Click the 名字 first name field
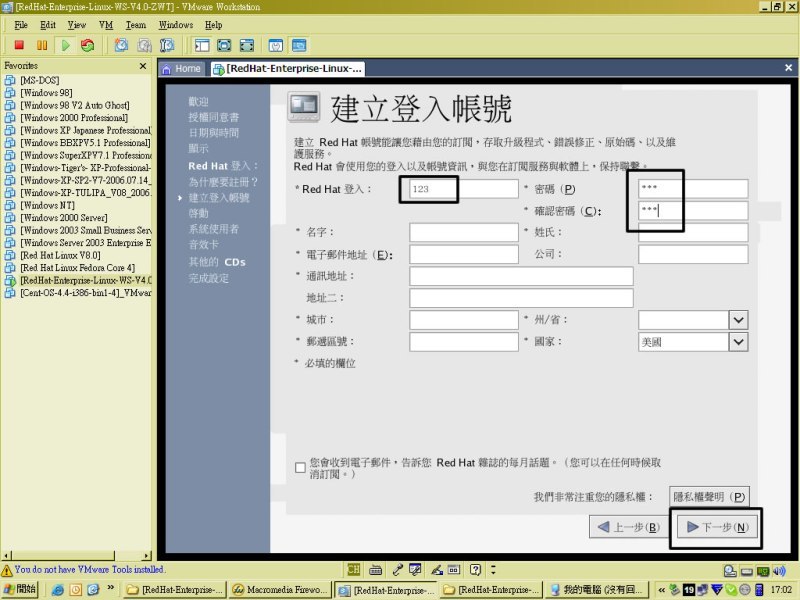 click(463, 232)
